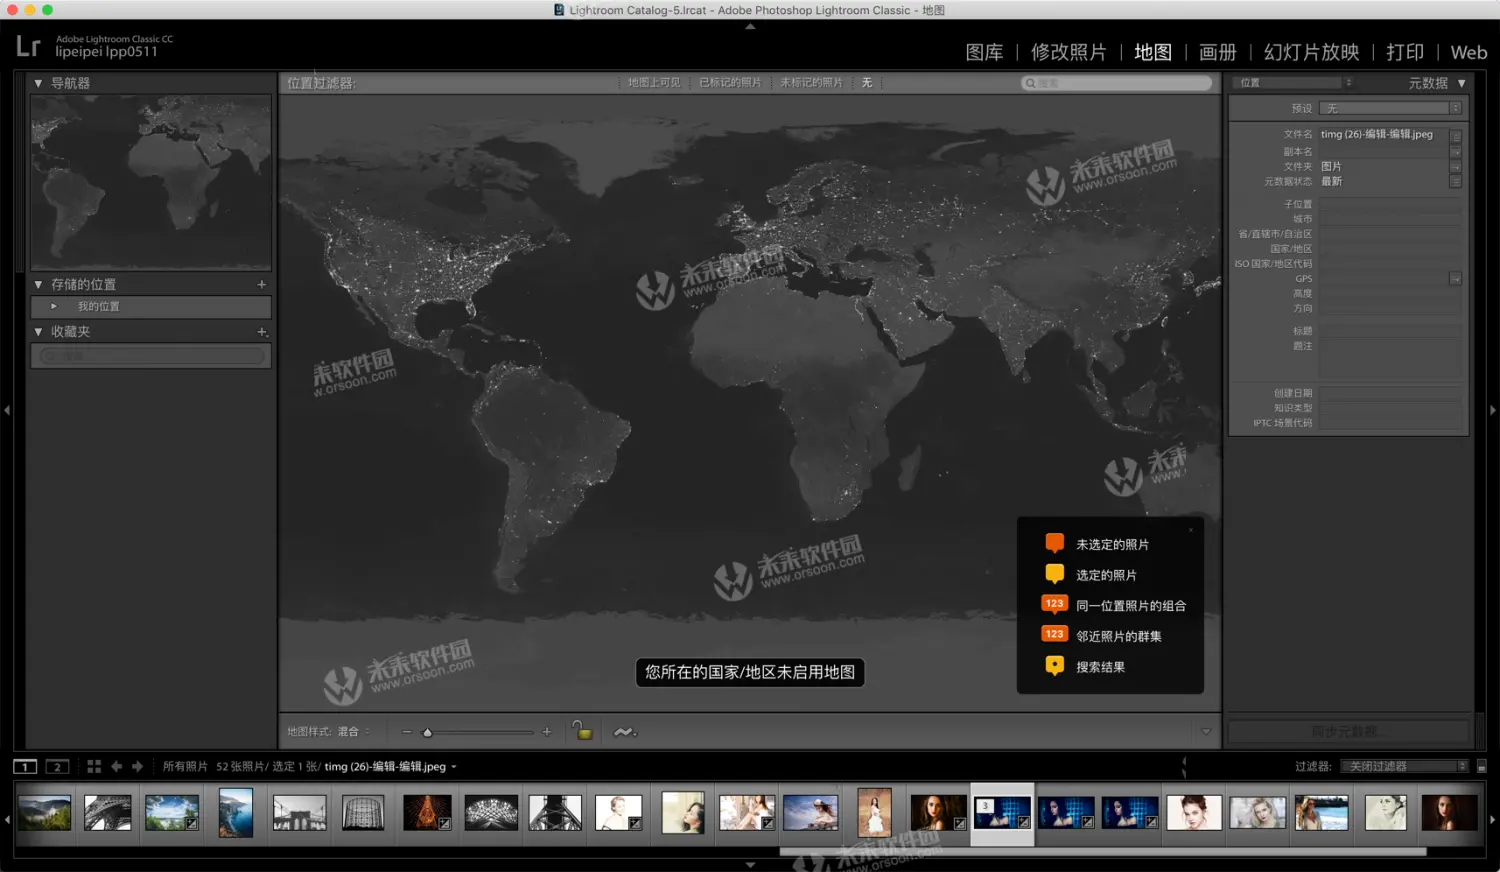Screen dimensions: 1500x872
Task: Switch to the Web module
Action: click(1469, 52)
